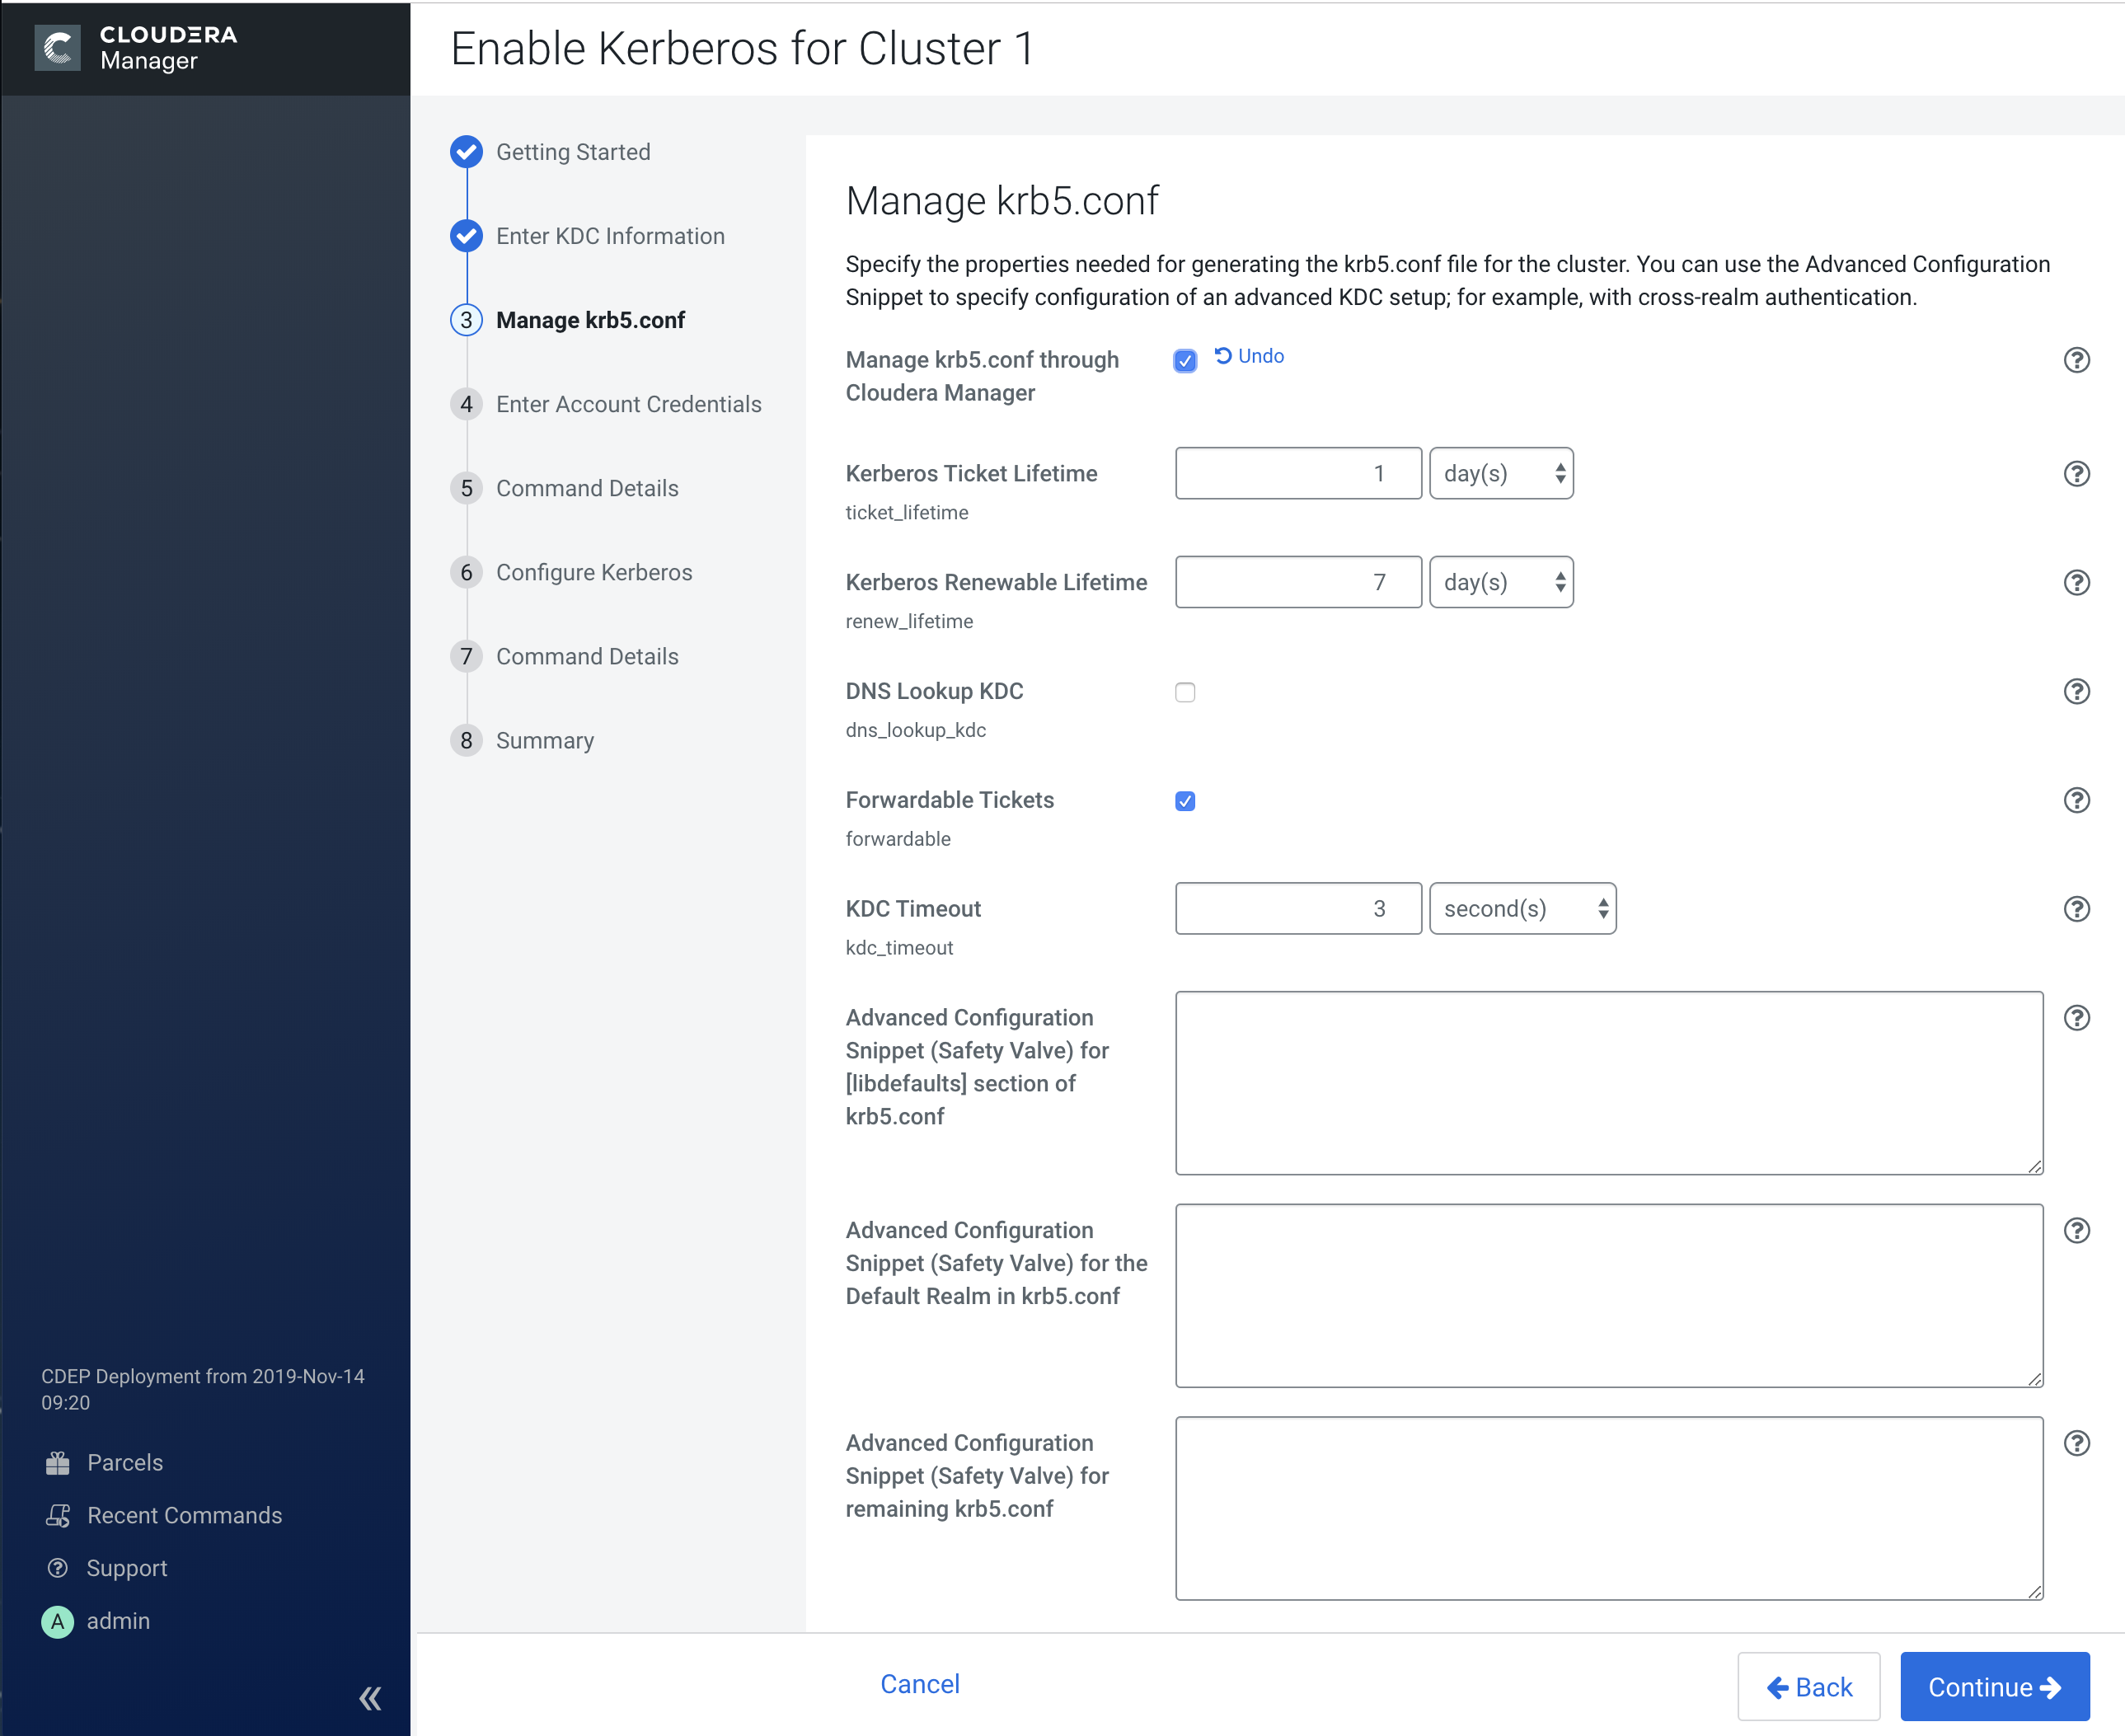Open Parcels from sidebar gift icon
Viewport: 2125px width, 1736px height.
(x=58, y=1463)
